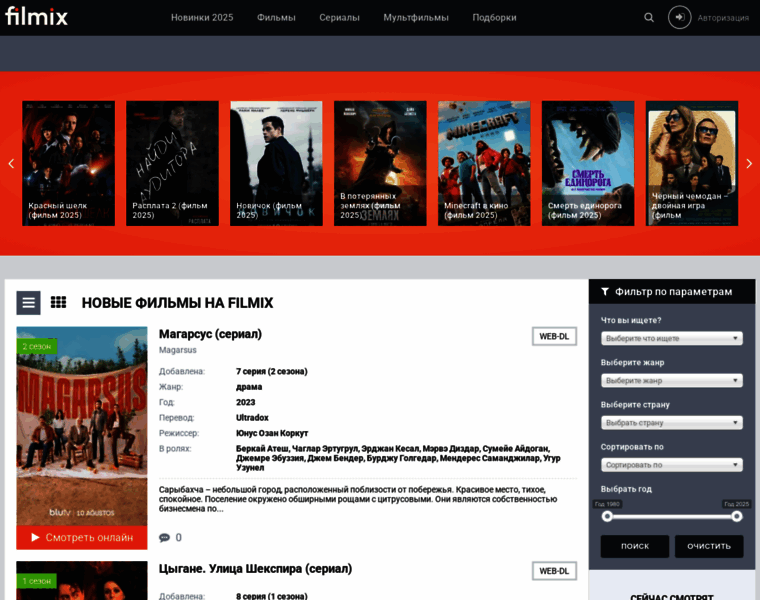This screenshot has width=760, height=600.
Task: Click the 1980 year slider handle
Action: pyautogui.click(x=607, y=517)
